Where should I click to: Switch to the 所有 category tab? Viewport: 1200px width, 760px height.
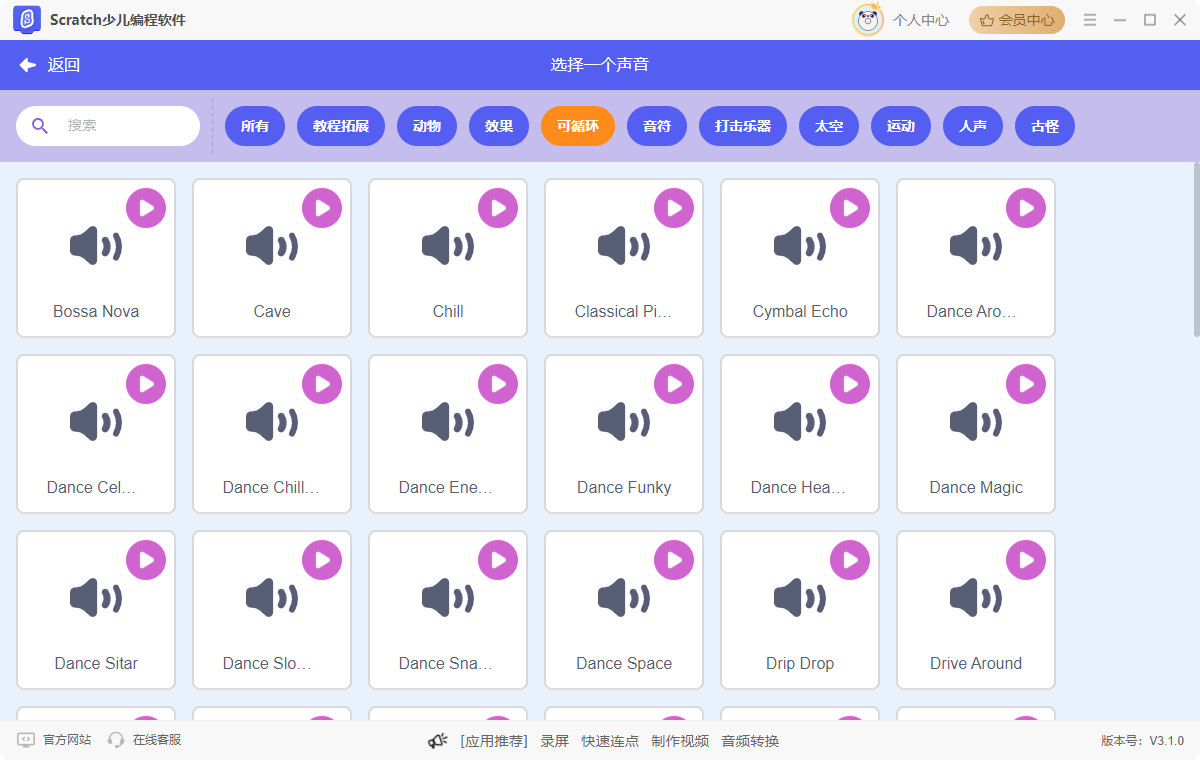(x=255, y=126)
